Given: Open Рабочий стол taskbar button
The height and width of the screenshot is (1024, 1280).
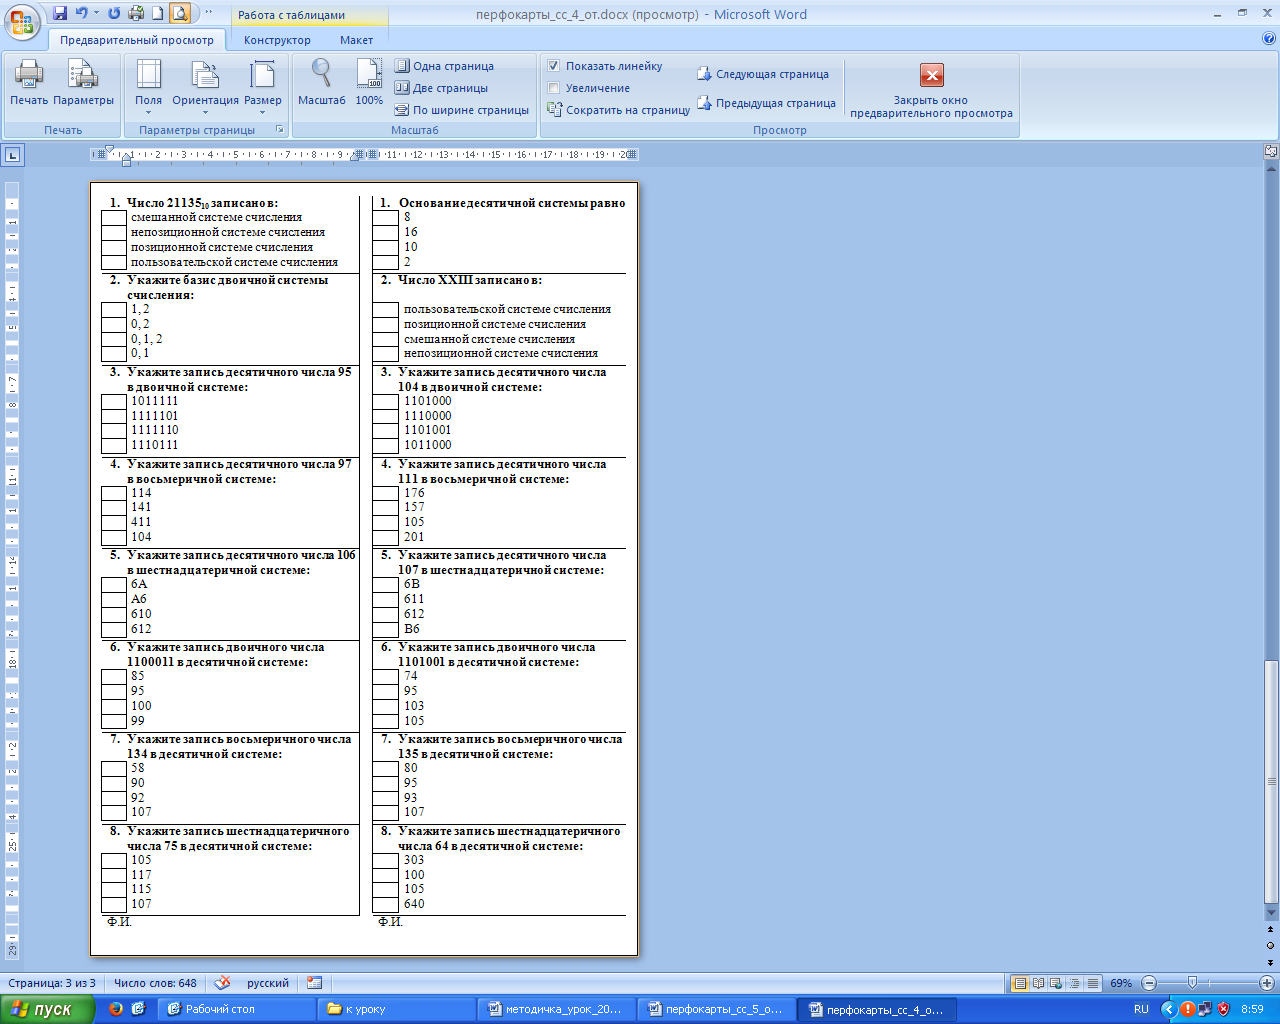Looking at the screenshot, I should 235,1009.
